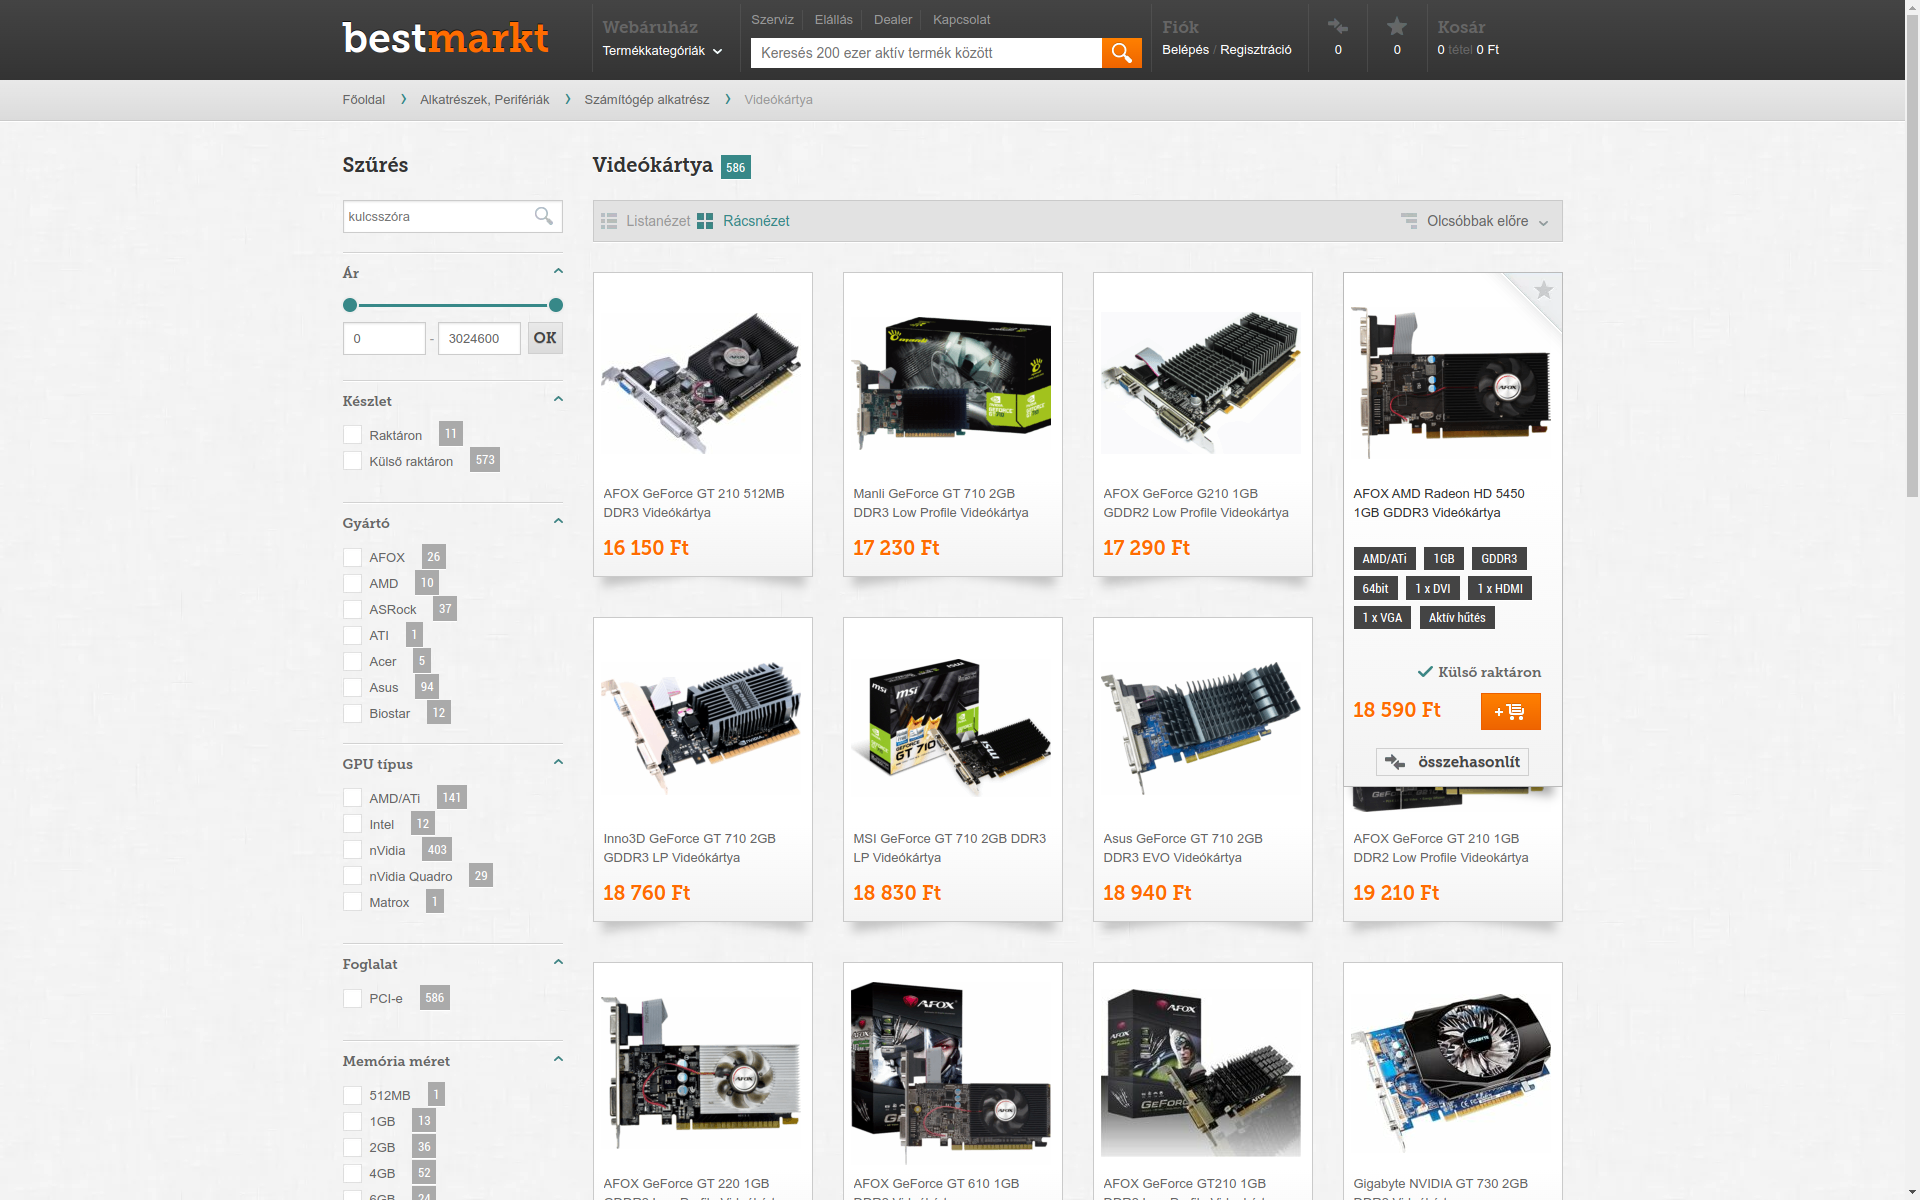The height and width of the screenshot is (1200, 1920).
Task: Click the Regisztráció link
Action: click(1255, 50)
